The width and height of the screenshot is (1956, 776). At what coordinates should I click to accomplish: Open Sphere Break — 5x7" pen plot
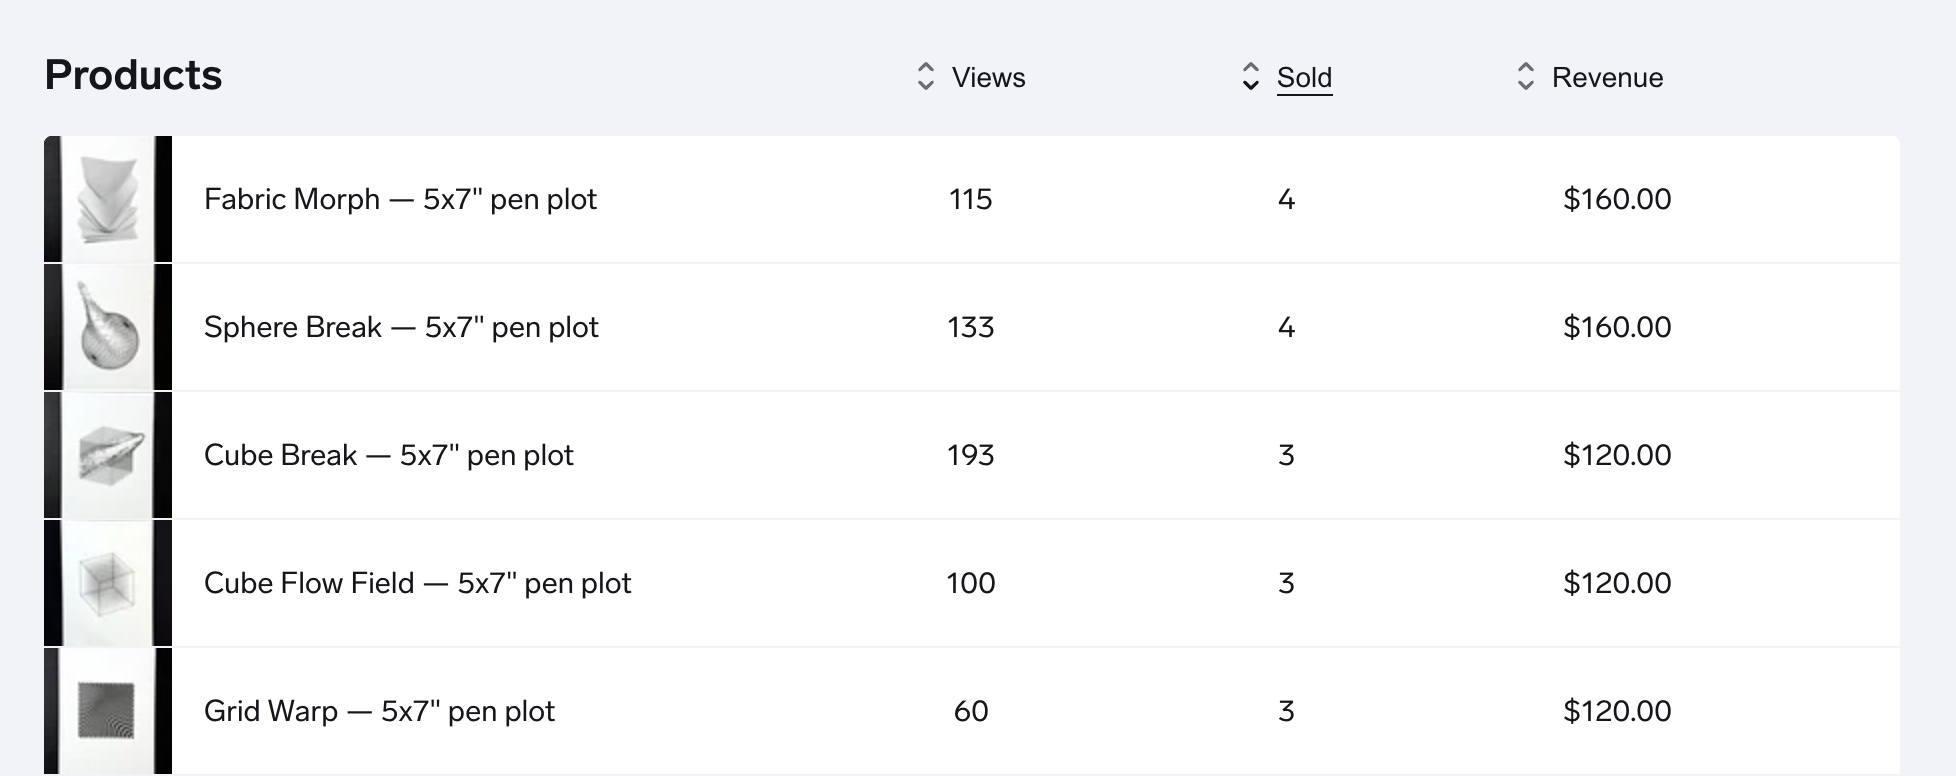[401, 327]
